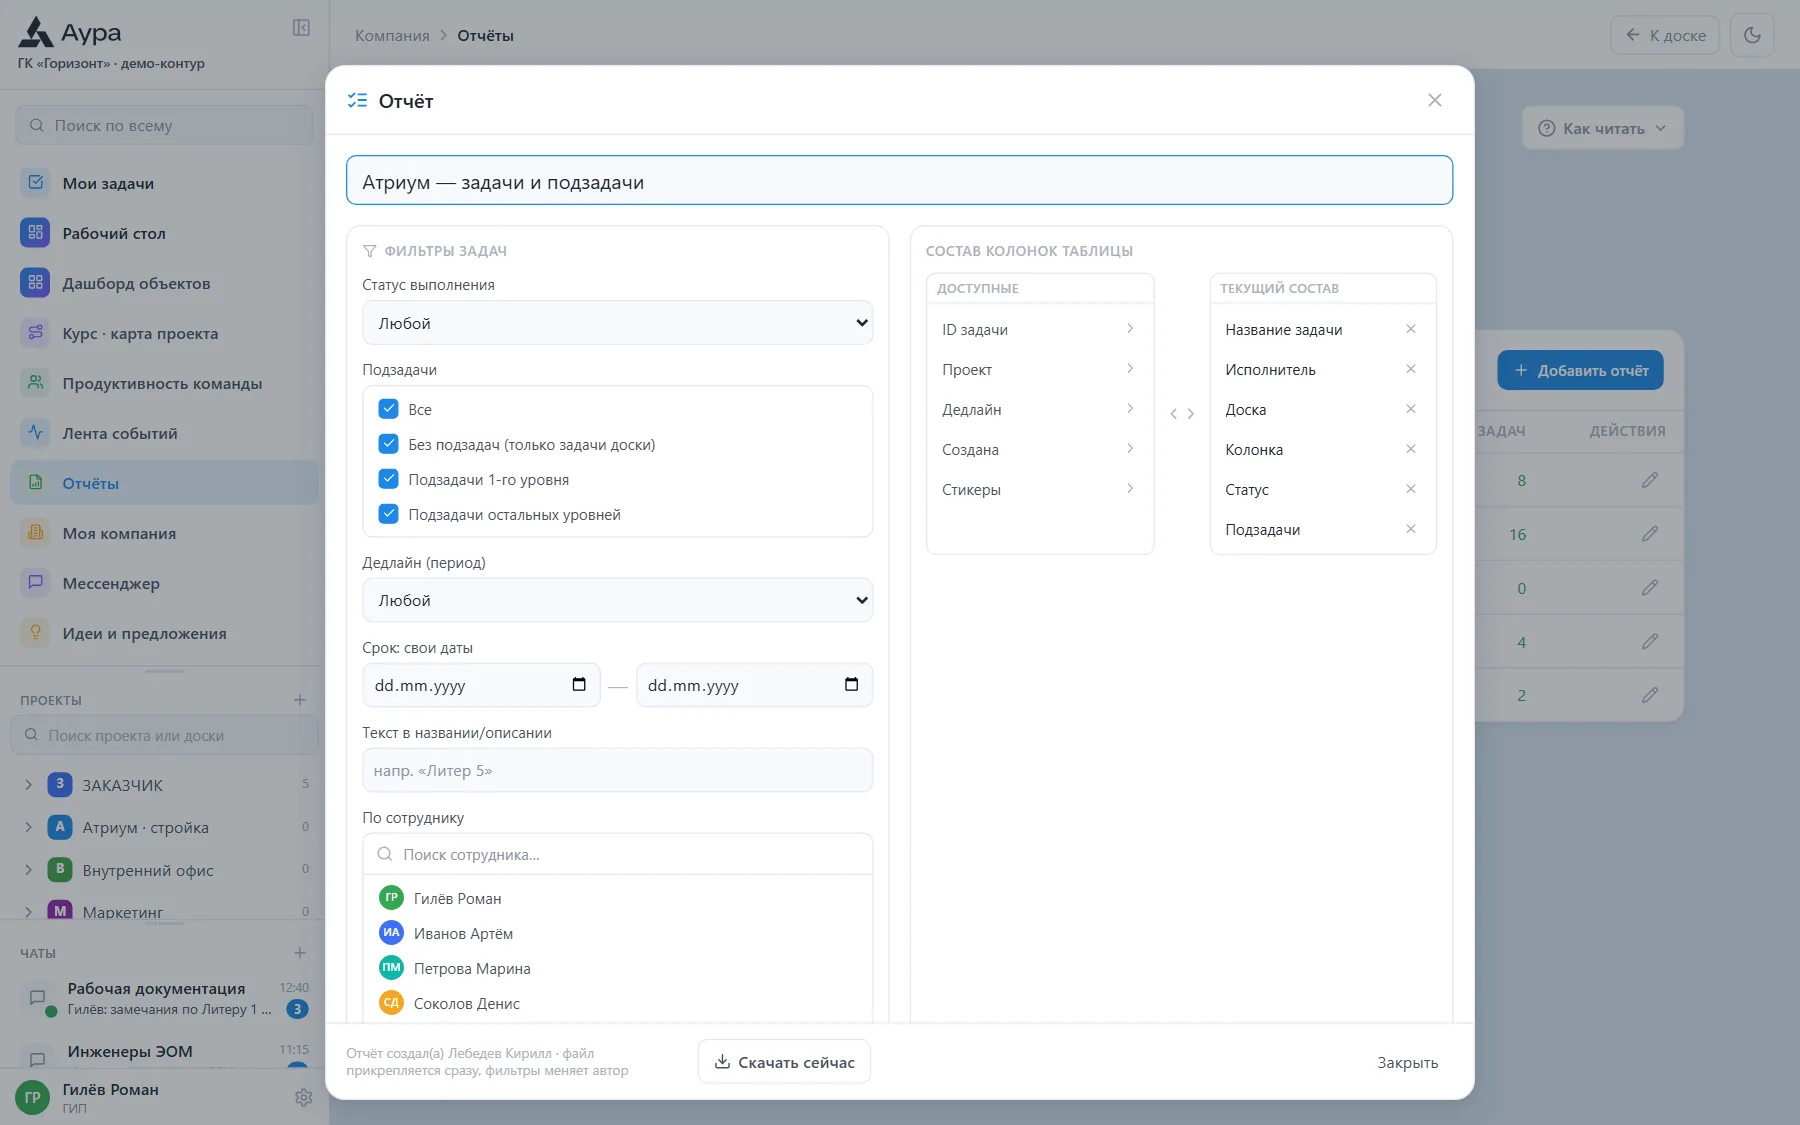Click Скачать сейчас button
The image size is (1800, 1125).
coord(784,1062)
